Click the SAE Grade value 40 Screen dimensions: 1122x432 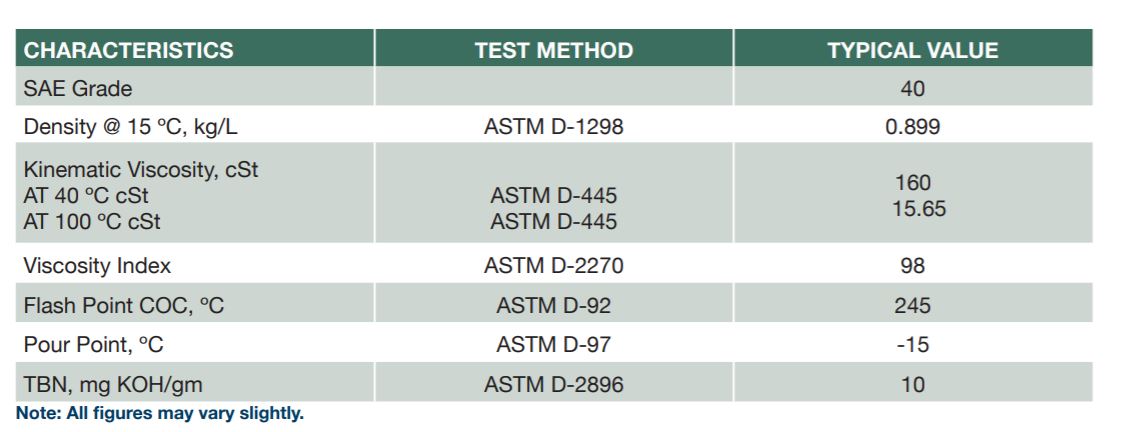[912, 89]
